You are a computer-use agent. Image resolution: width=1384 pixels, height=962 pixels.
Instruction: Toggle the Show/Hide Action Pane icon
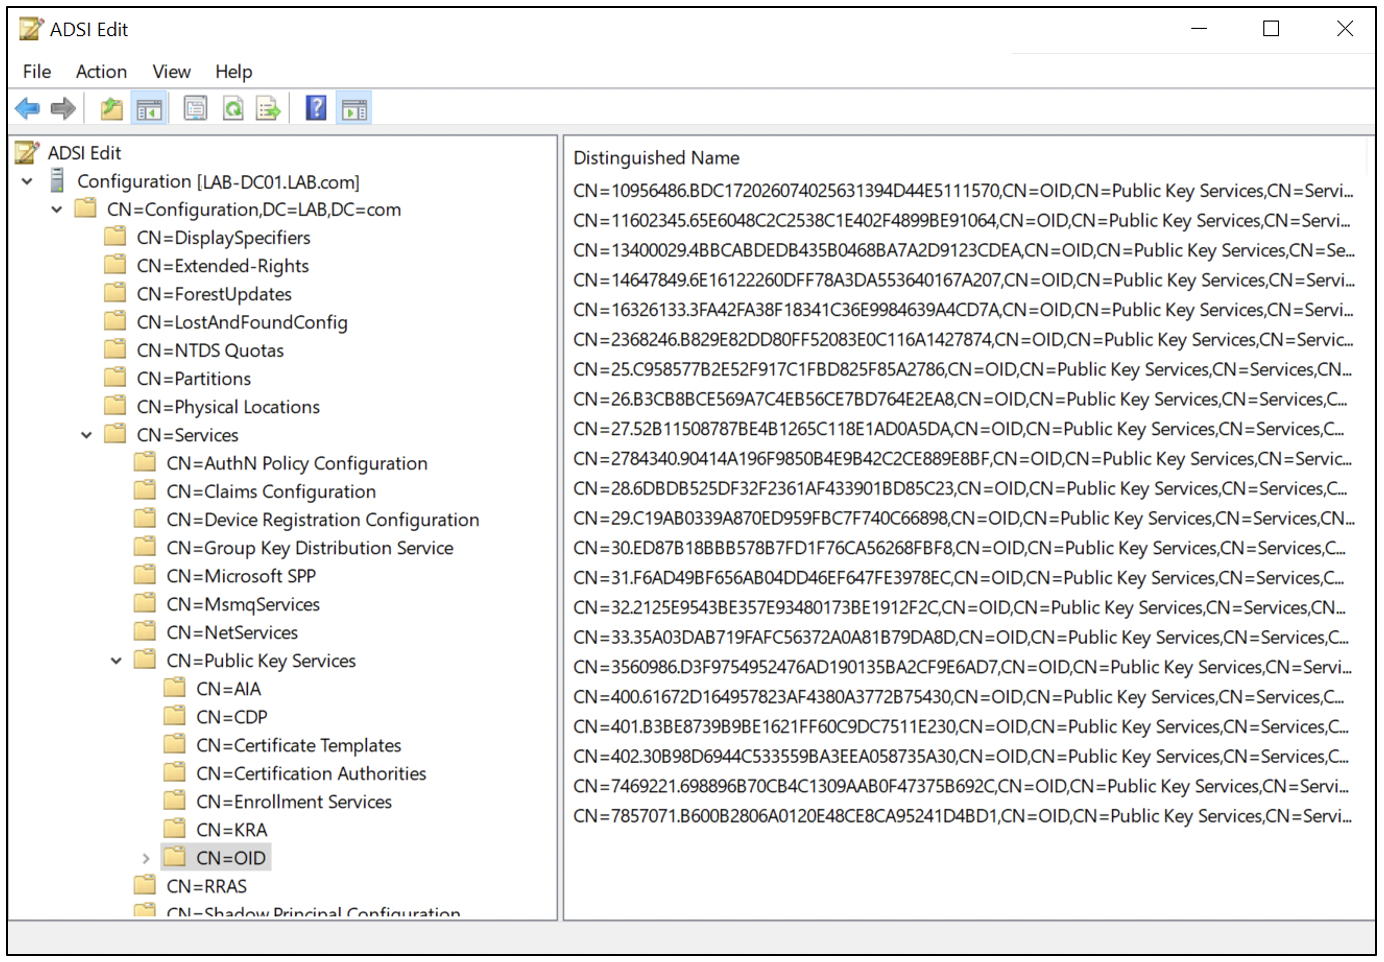[x=353, y=108]
